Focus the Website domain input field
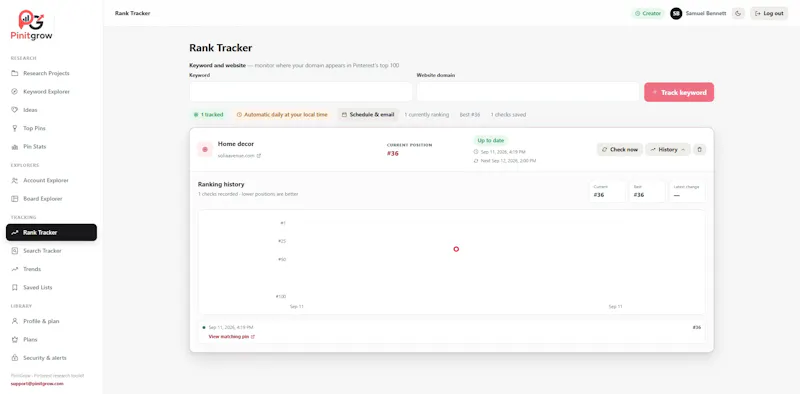 (x=528, y=92)
